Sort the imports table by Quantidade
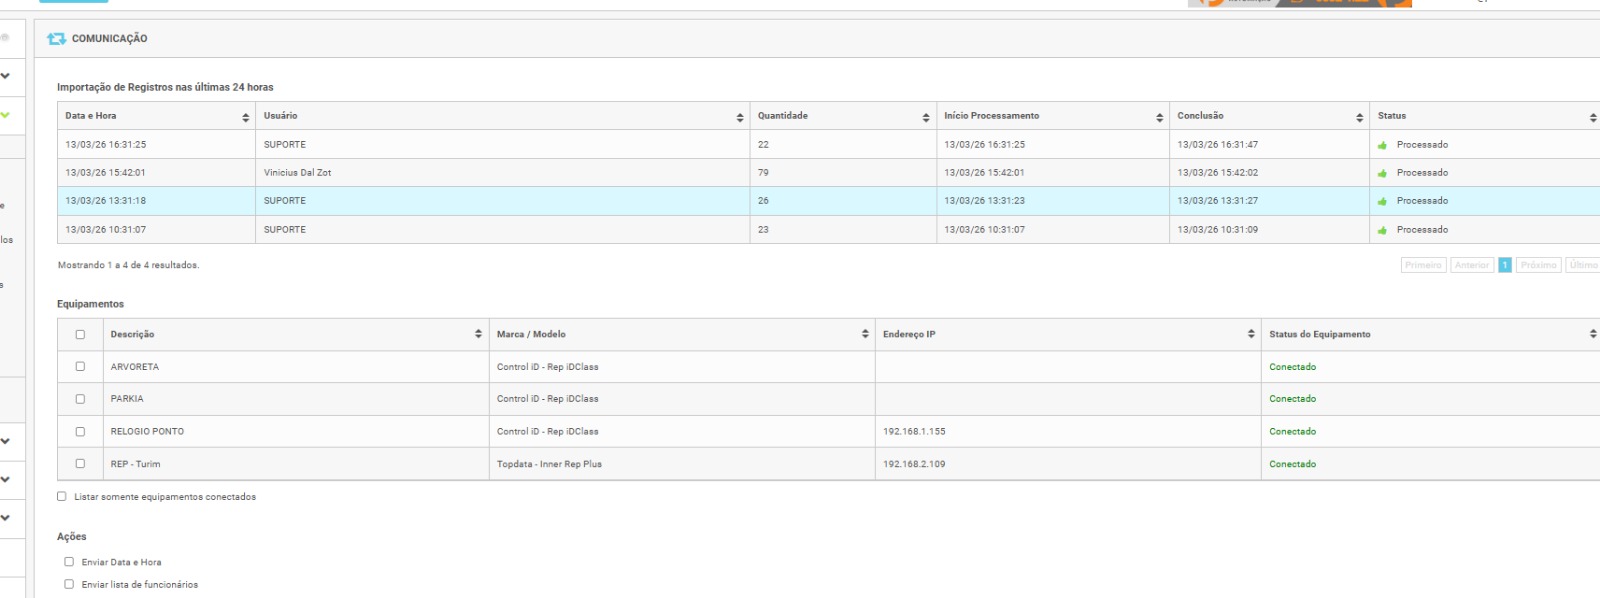The image size is (1600, 598). pos(926,117)
